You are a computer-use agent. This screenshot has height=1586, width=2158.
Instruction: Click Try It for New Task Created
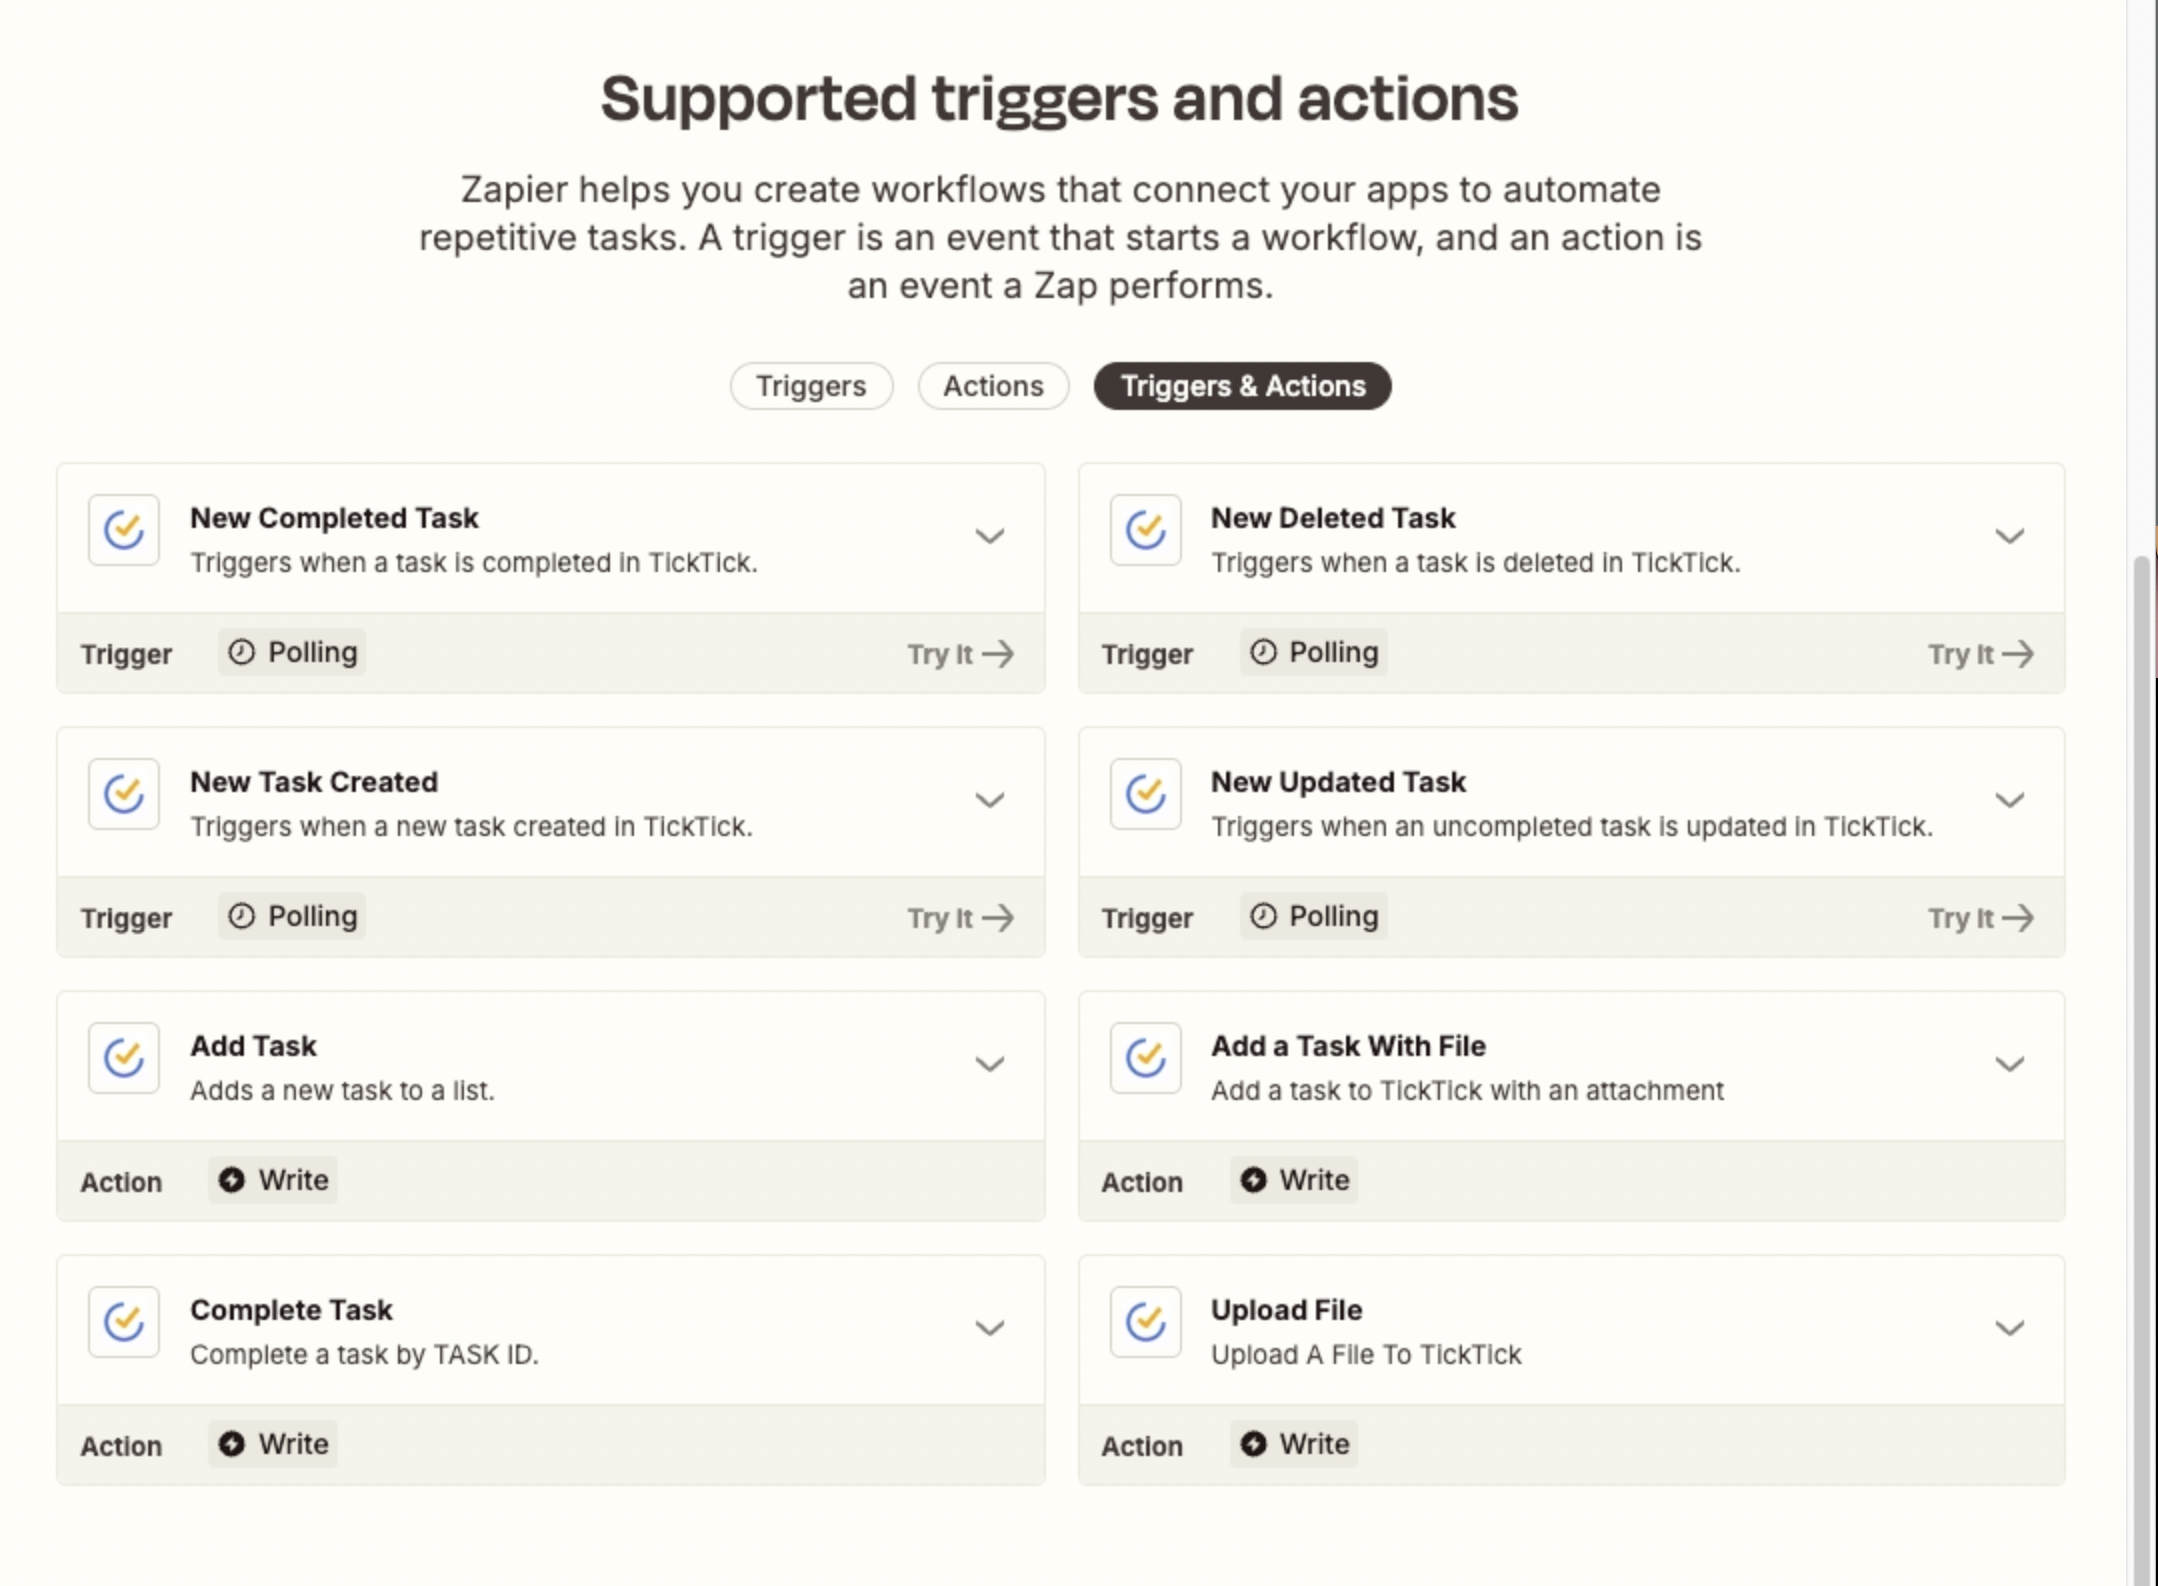click(x=960, y=918)
